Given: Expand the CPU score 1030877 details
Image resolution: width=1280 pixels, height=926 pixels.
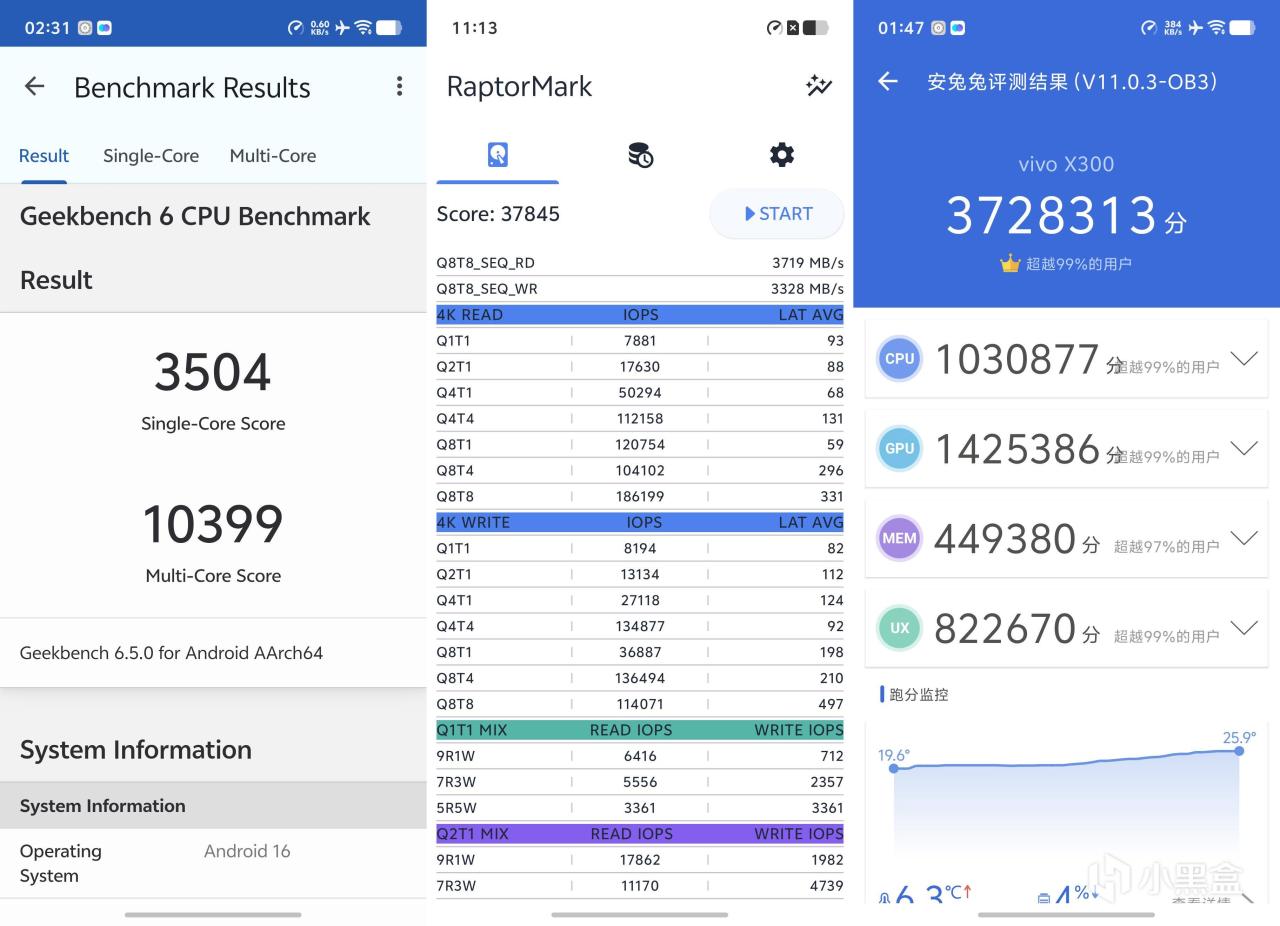Looking at the screenshot, I should coord(1244,359).
